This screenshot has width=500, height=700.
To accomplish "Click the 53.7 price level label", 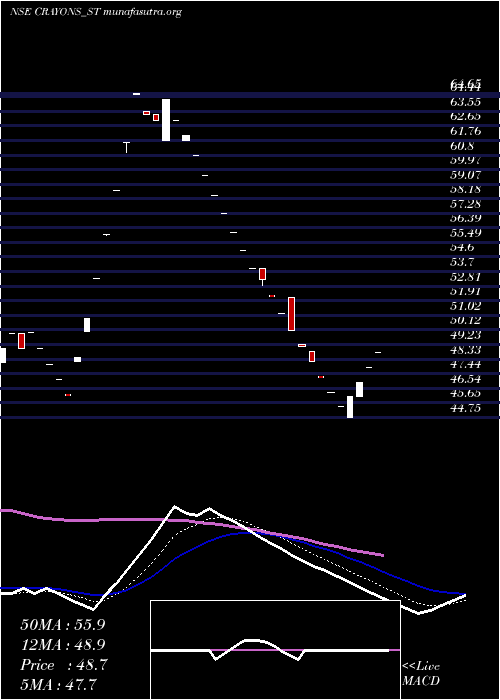I will 462,262.
